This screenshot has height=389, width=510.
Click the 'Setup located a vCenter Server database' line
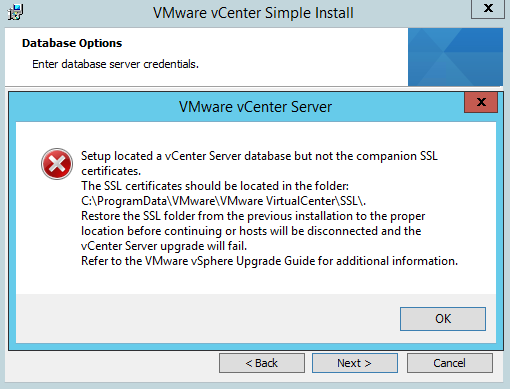[x=259, y=156]
